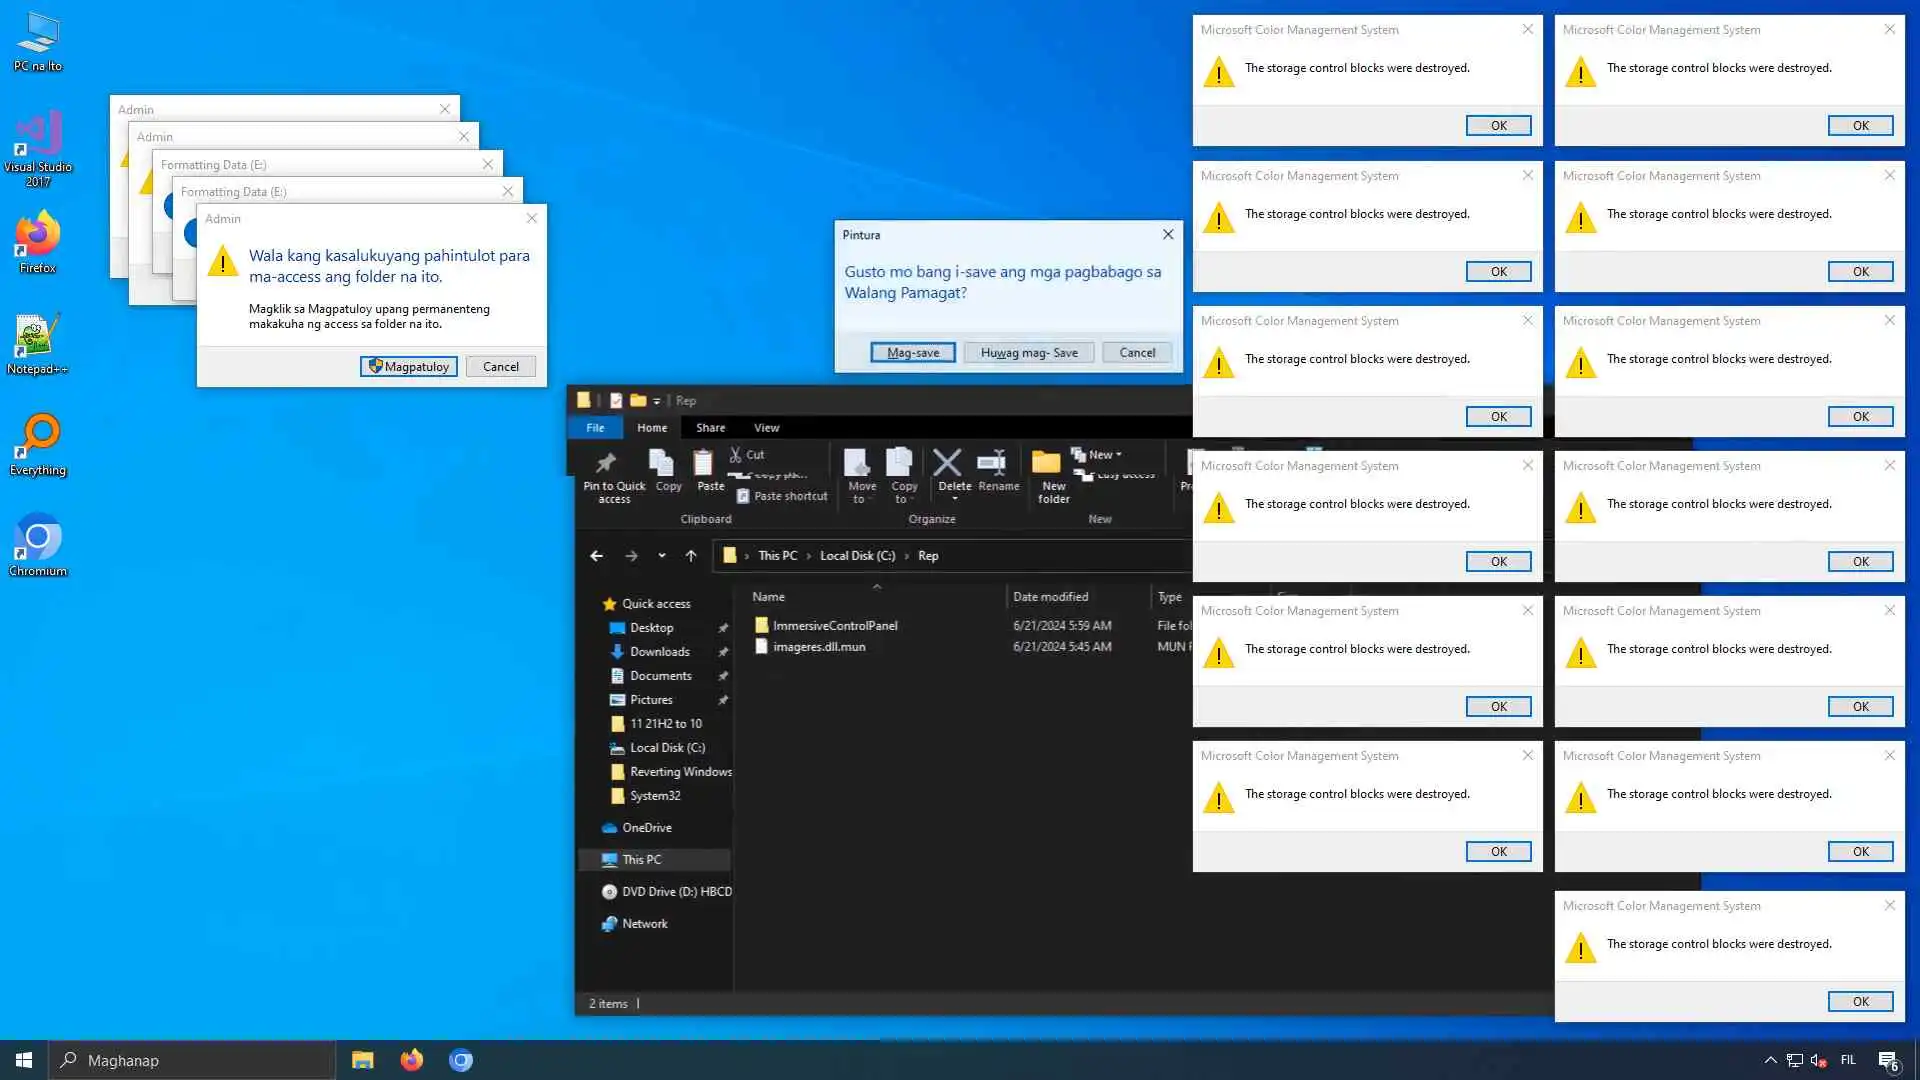Screen dimensions: 1920x1080
Task: Switch to the Share ribbon tab
Action: click(x=710, y=428)
